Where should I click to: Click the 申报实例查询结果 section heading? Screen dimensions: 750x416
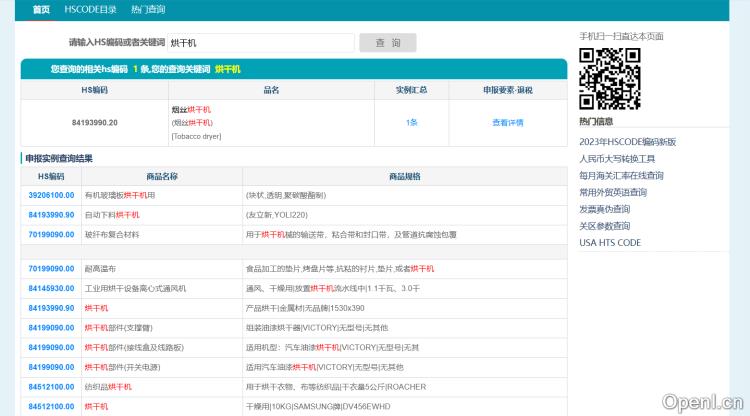click(x=59, y=158)
